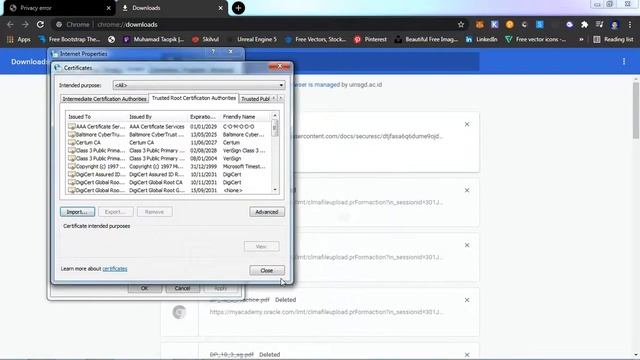Screen dimensions: 640x360
Task: Click Cancel in Internet Properties window
Action: (182, 288)
